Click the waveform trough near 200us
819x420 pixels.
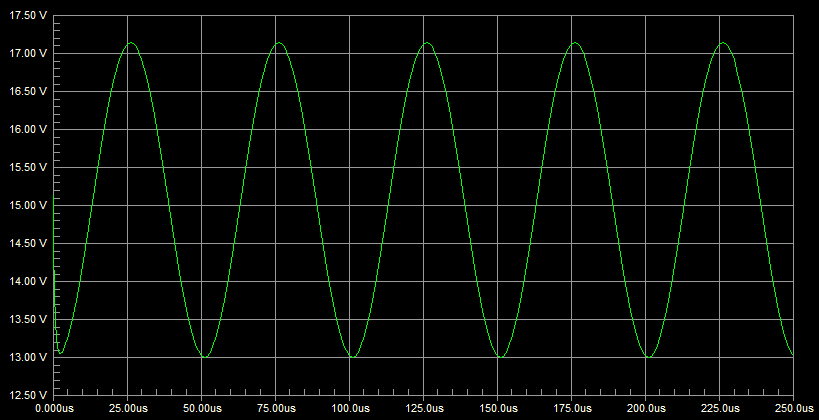coord(649,357)
